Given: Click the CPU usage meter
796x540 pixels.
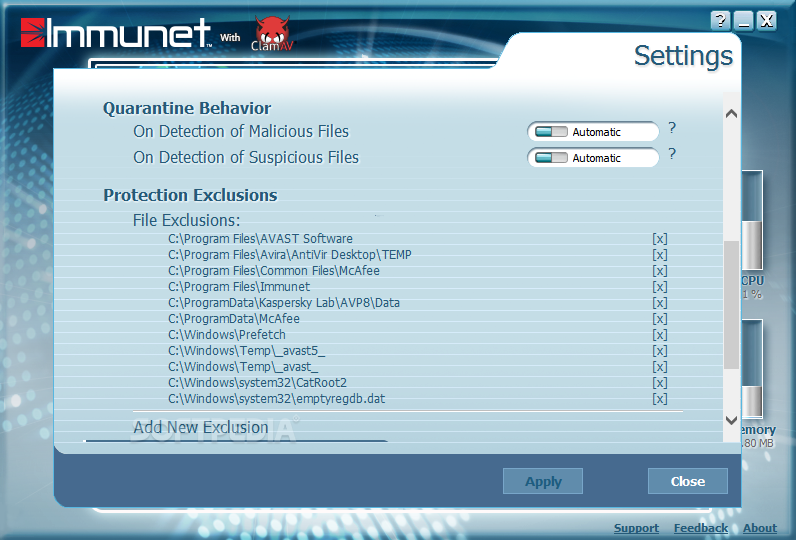Looking at the screenshot, I should click(752, 221).
